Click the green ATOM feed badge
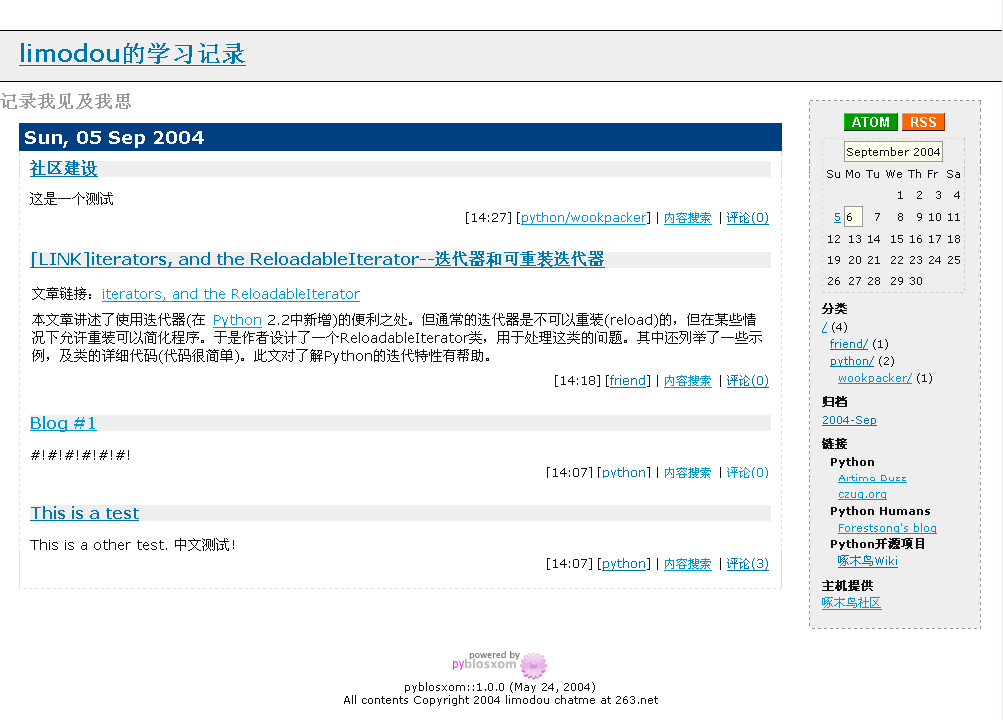 point(870,122)
